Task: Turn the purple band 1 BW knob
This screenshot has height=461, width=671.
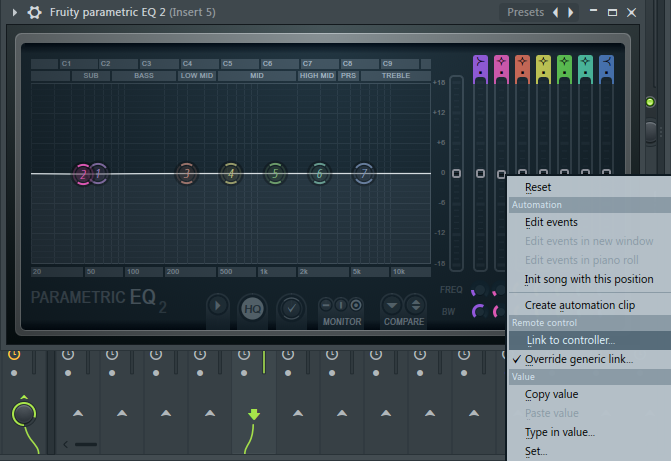Action: pos(478,311)
